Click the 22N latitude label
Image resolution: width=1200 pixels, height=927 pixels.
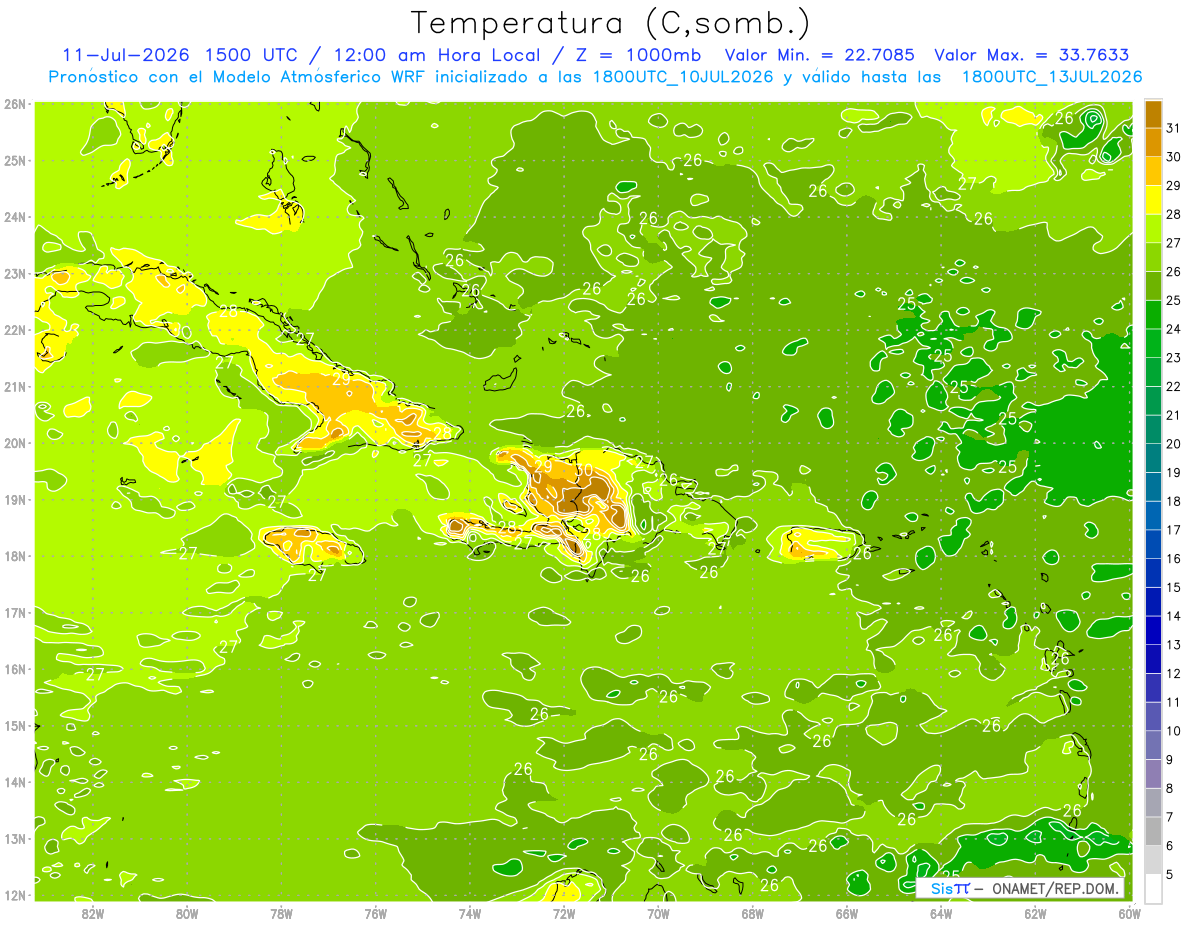(15, 330)
